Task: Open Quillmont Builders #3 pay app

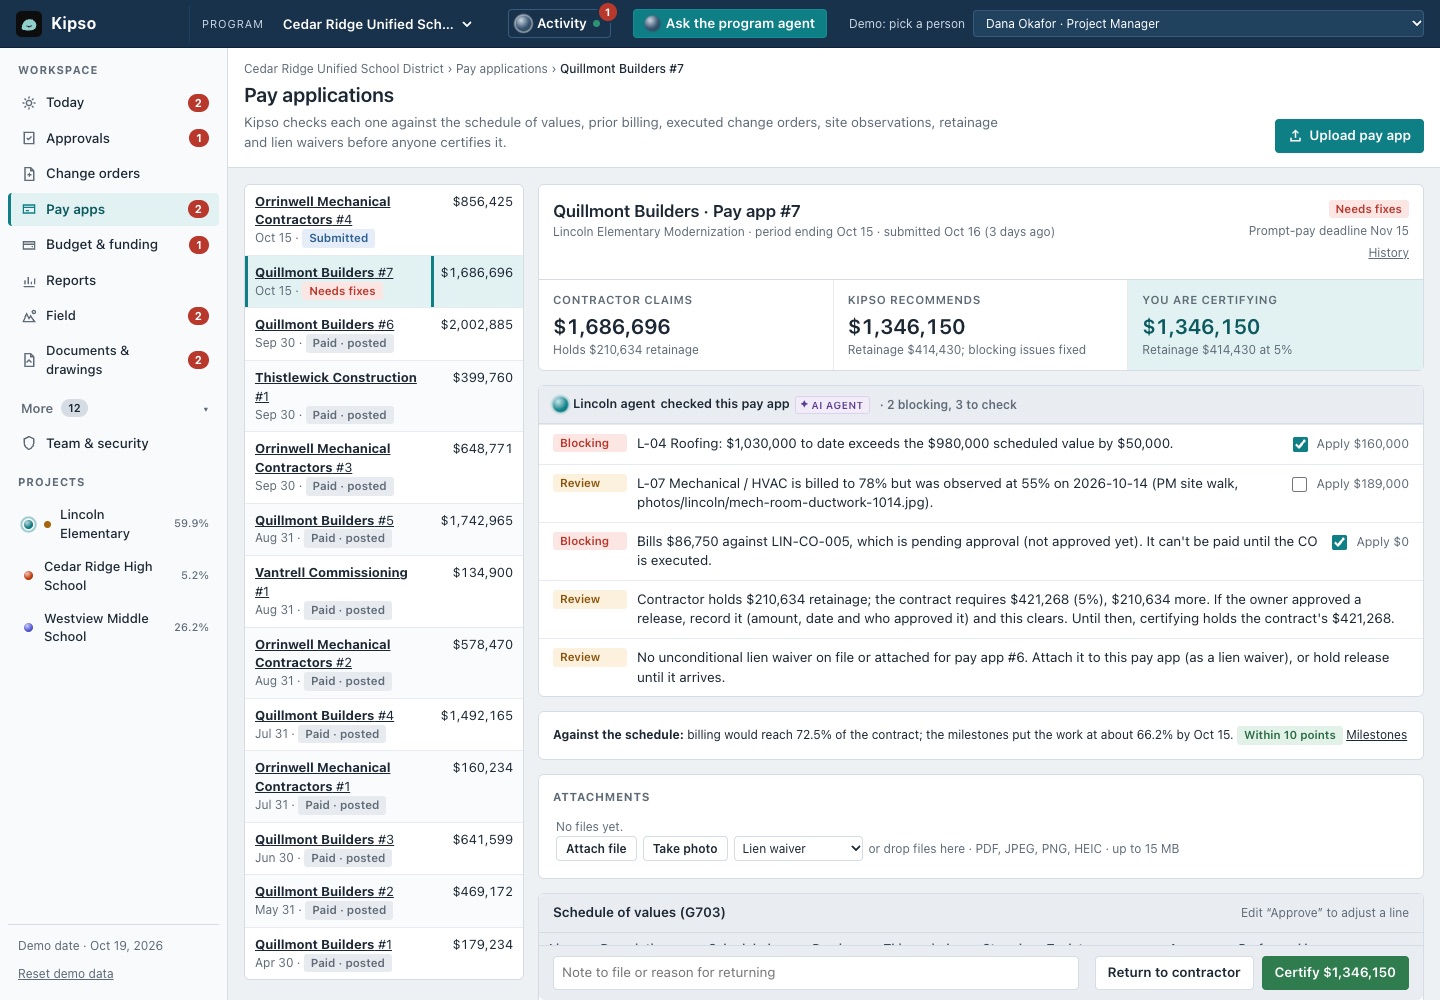Action: click(x=324, y=840)
